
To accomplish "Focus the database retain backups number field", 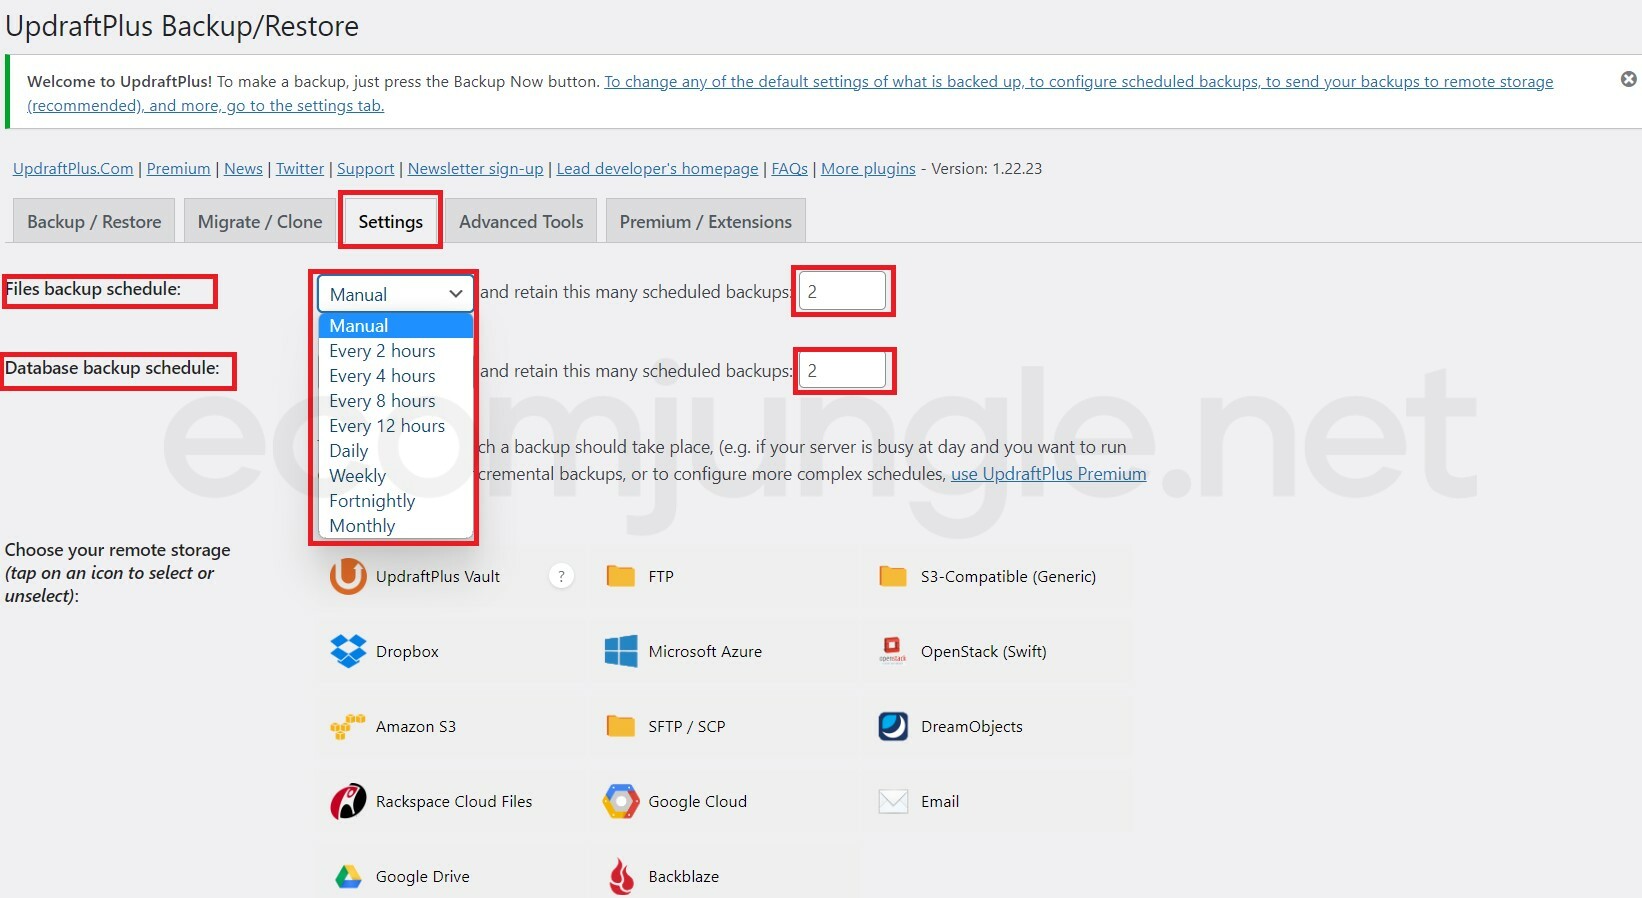I will pos(842,370).
